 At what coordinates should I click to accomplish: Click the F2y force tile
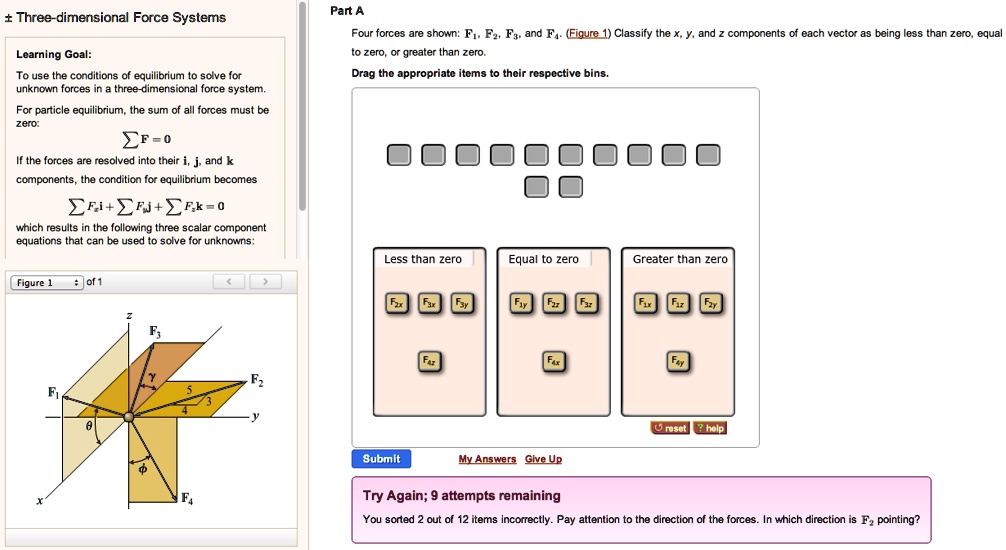710,304
